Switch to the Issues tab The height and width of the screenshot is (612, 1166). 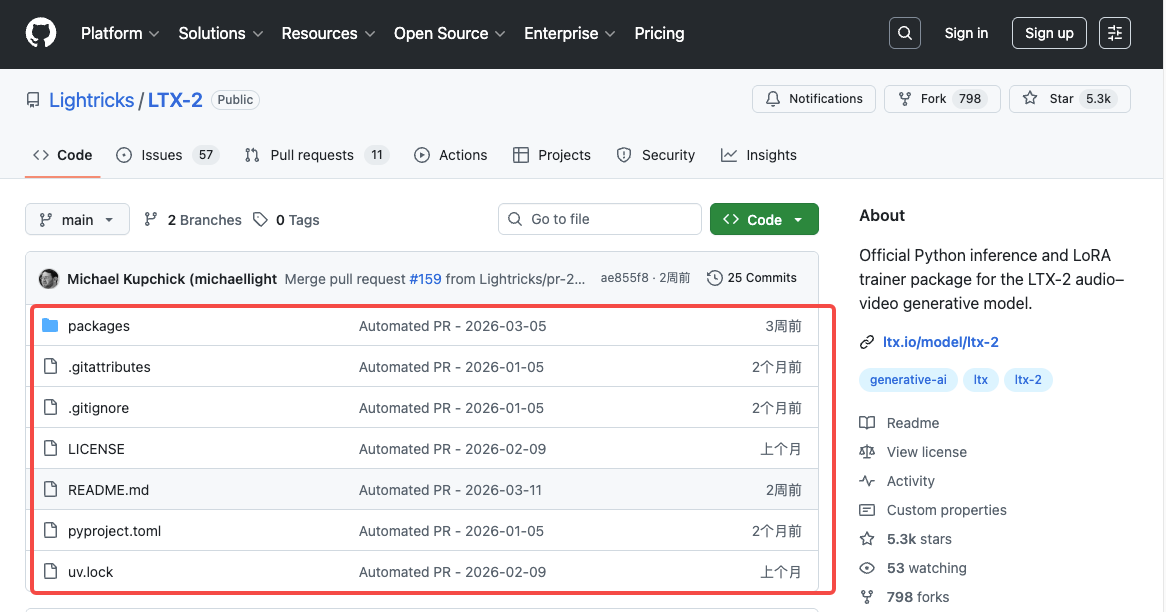[x=167, y=155]
